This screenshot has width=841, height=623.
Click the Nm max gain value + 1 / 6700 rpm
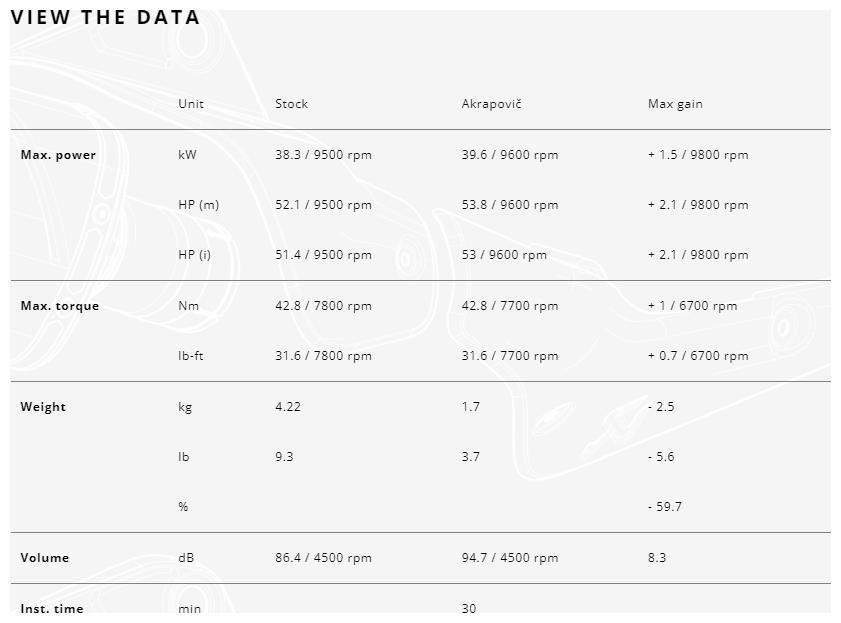692,306
